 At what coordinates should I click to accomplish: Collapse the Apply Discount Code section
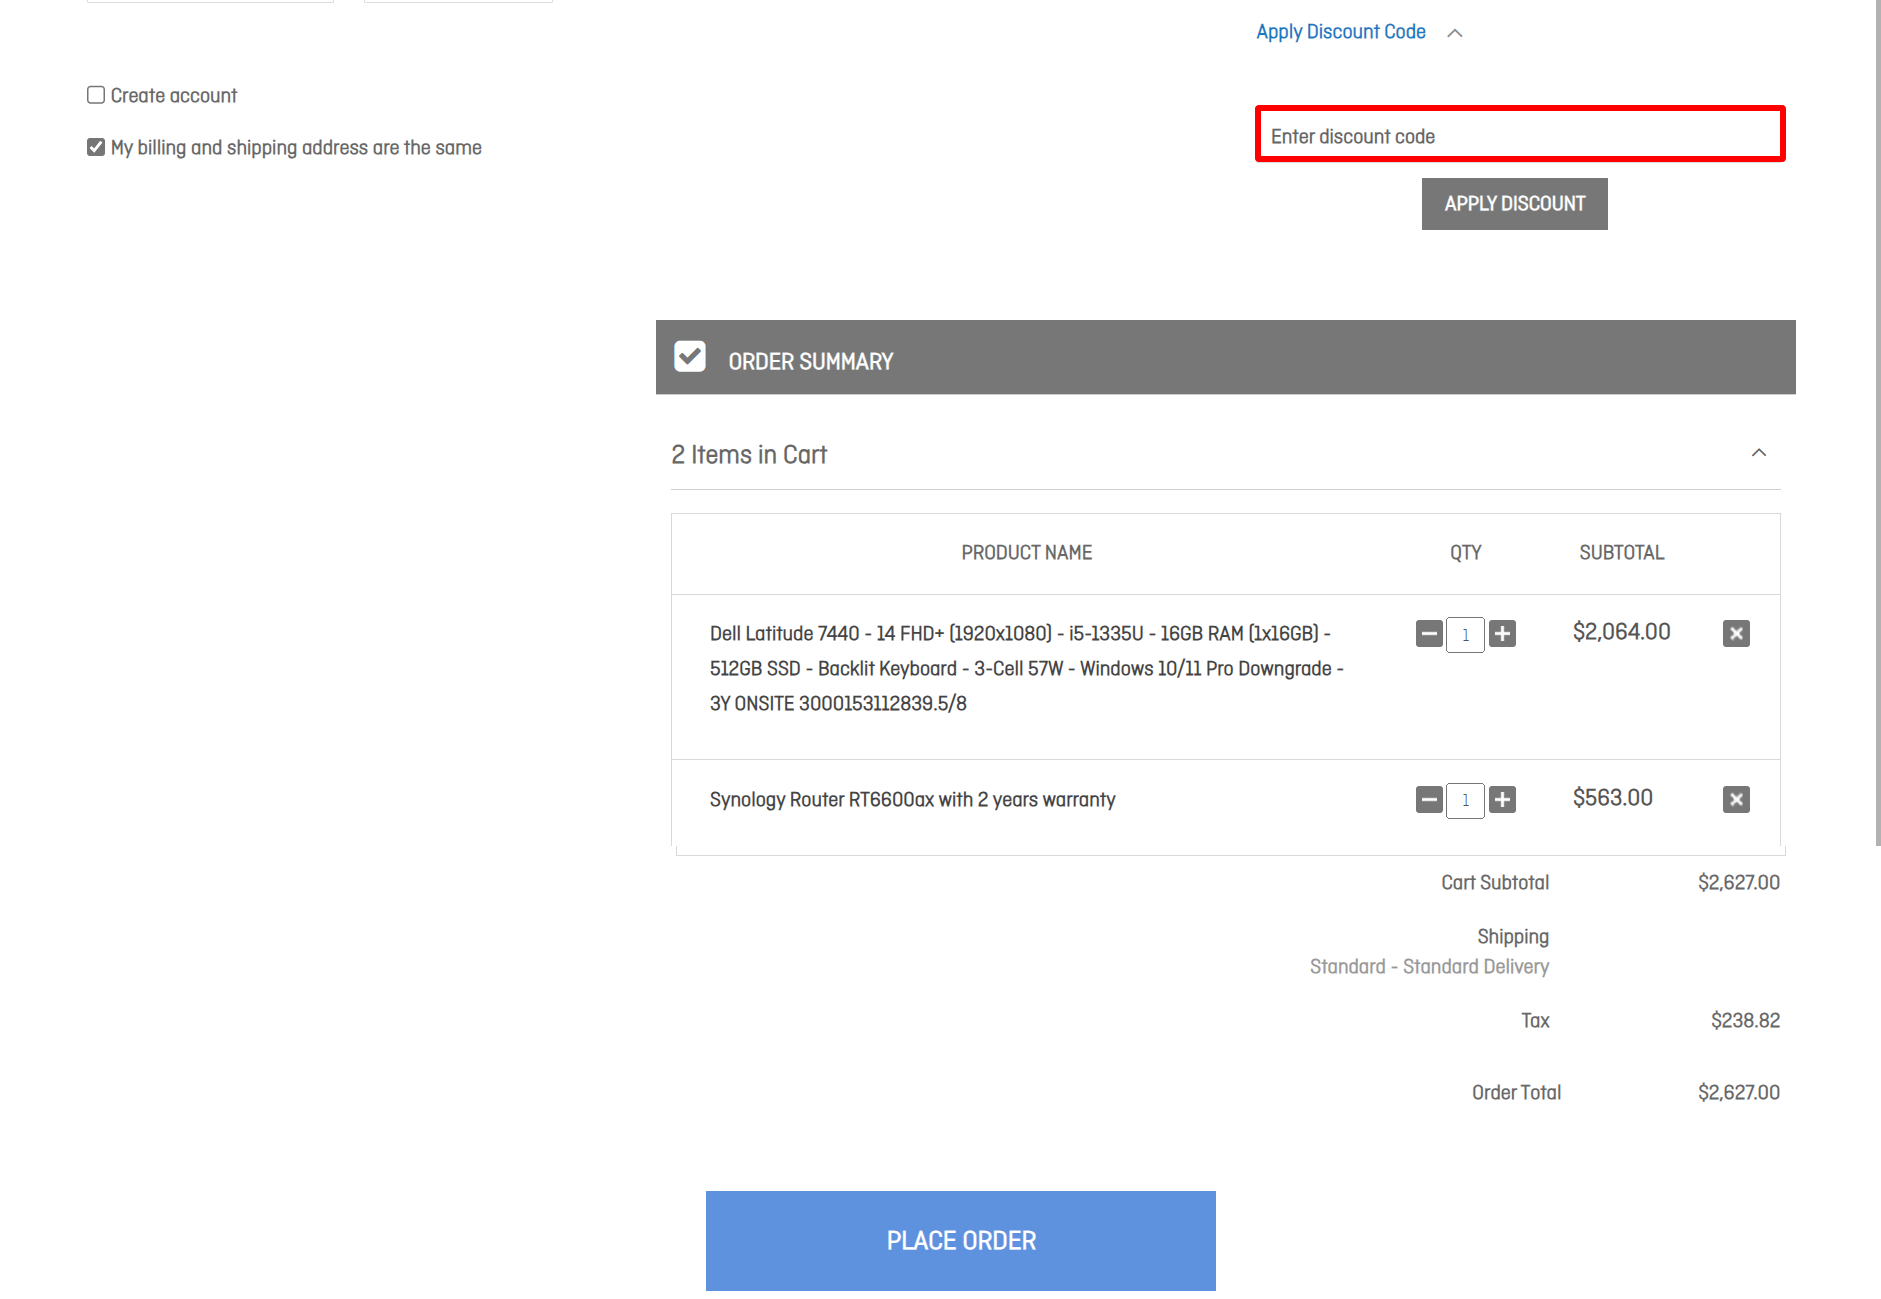point(1456,32)
